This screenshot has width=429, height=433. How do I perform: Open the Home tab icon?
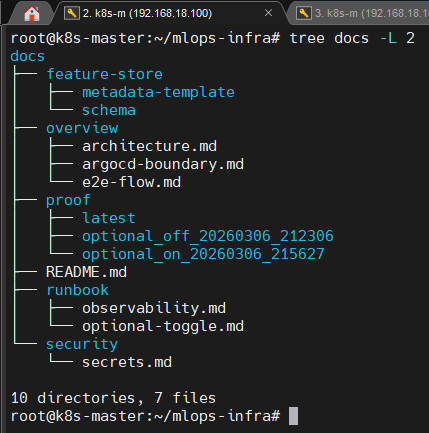[x=32, y=14]
